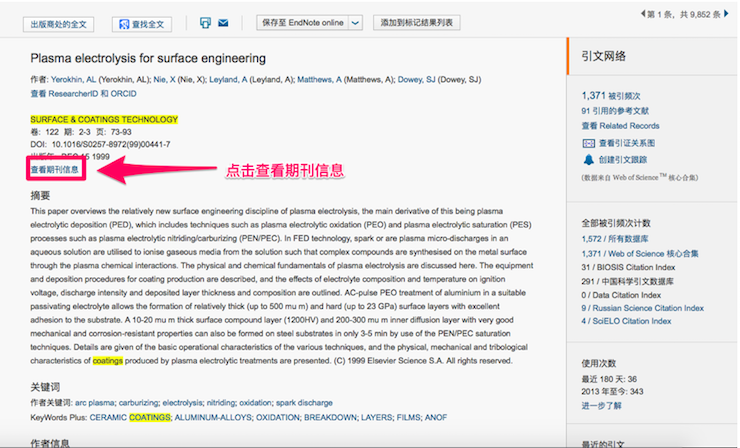This screenshot has width=740, height=448.
Task: Click the print icon in toolbar
Action: tap(205, 22)
